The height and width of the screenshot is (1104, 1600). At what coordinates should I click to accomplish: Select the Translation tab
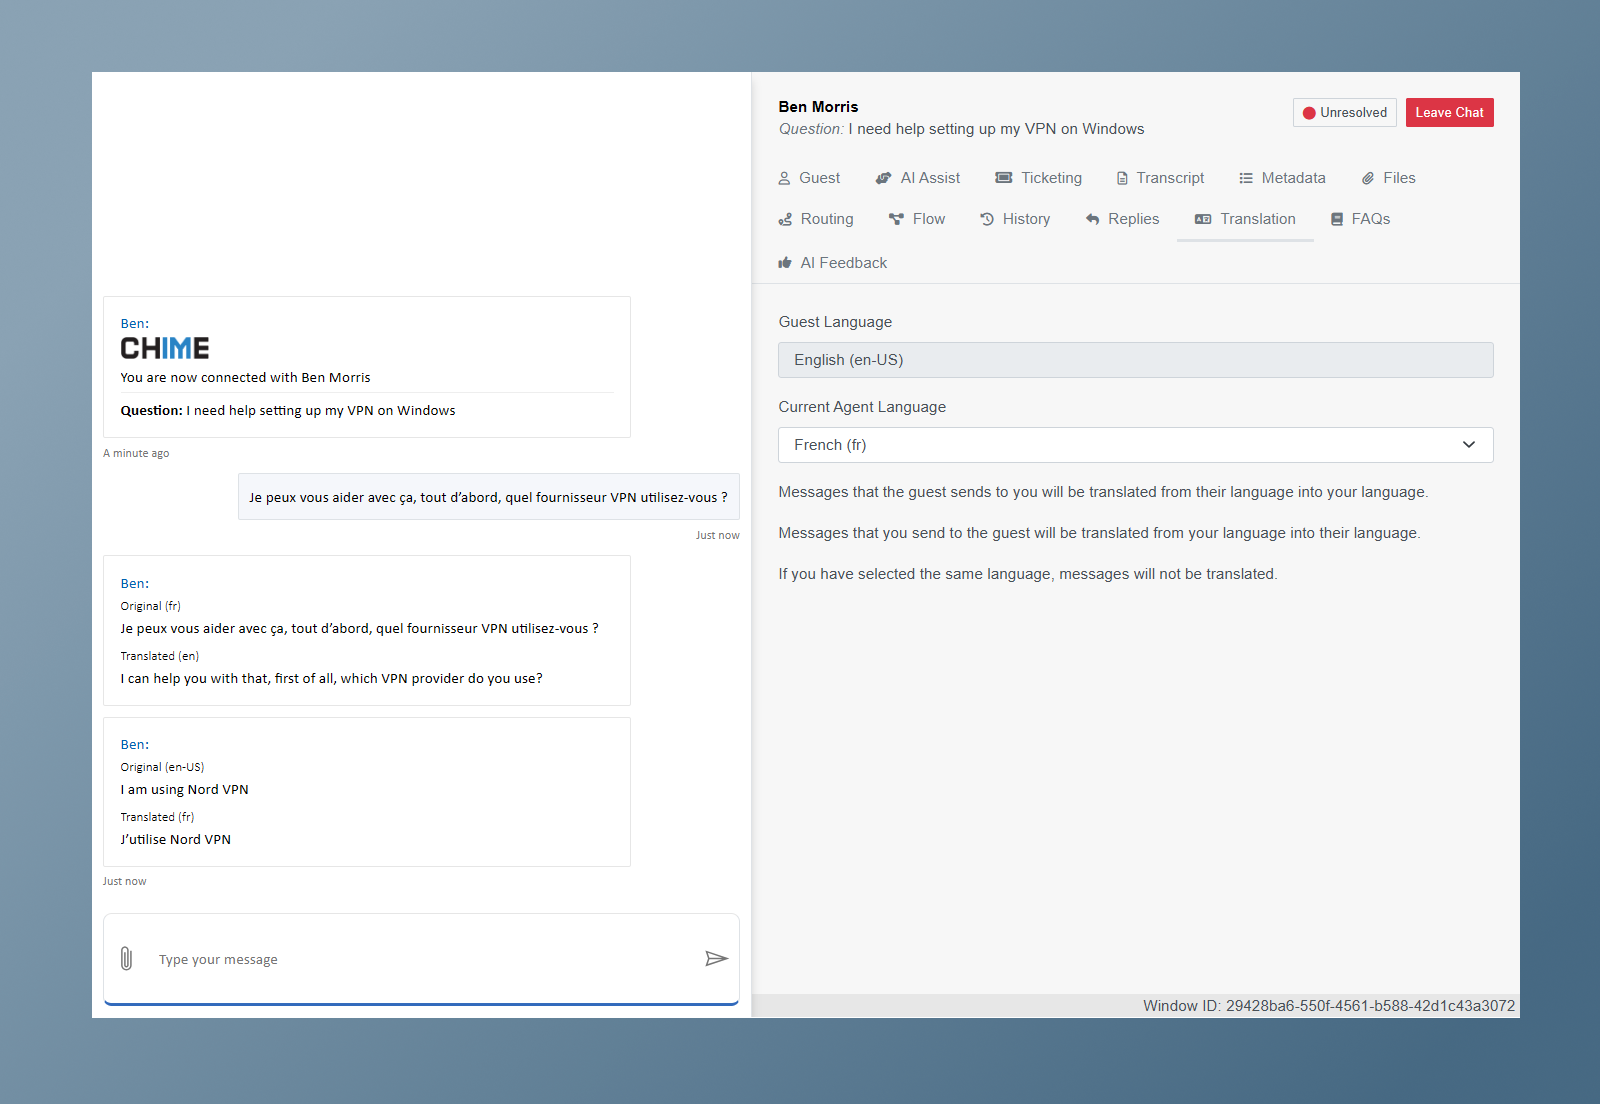tap(1245, 219)
